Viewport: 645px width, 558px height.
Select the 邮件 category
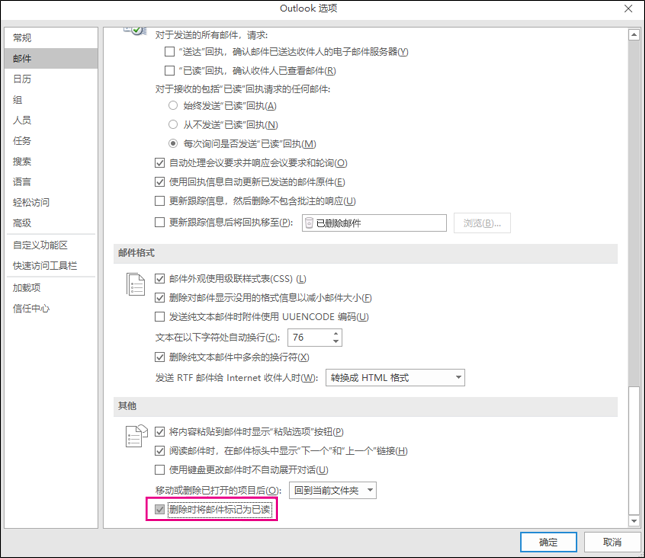click(x=51, y=58)
